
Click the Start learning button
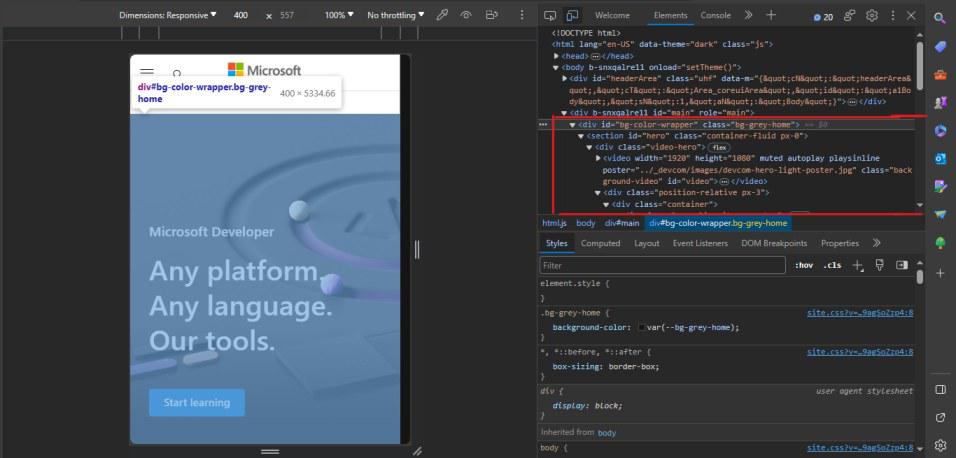pos(196,402)
